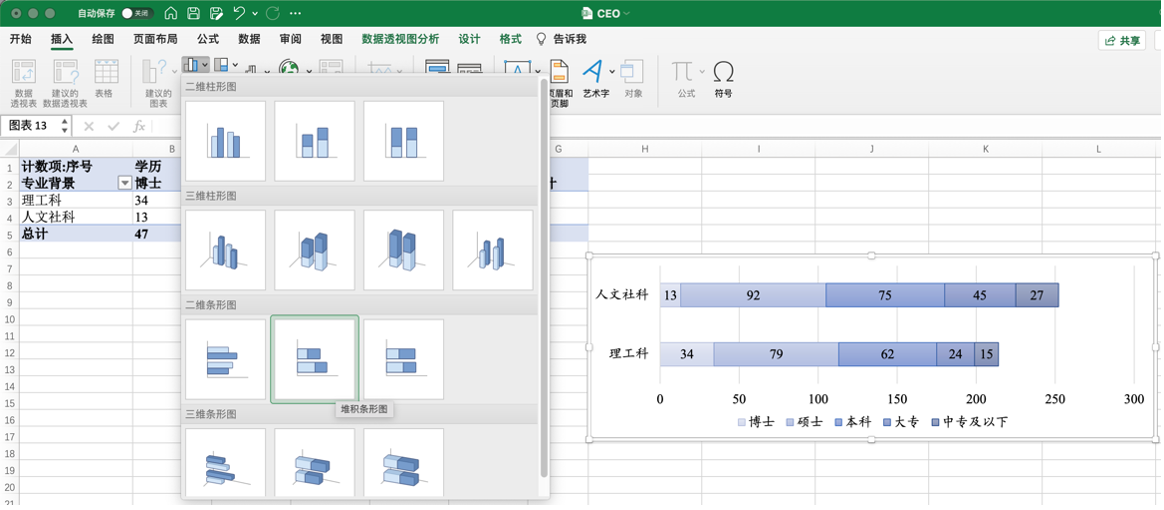Open the 专业背景 filter dropdown

coord(125,183)
